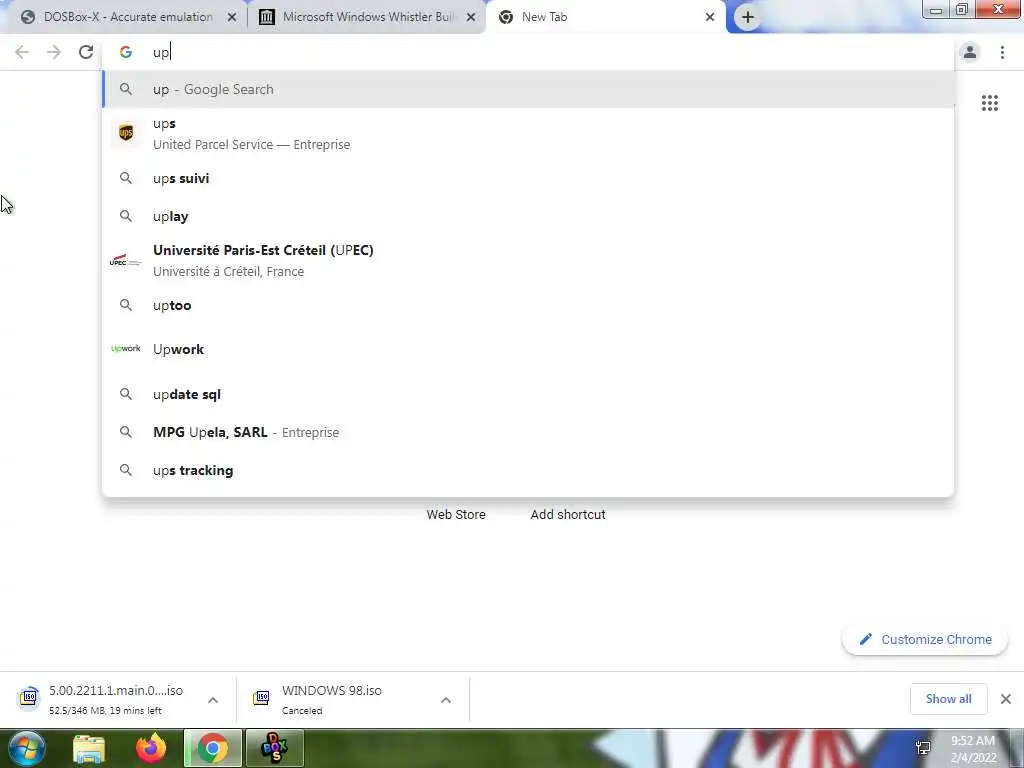Image resolution: width=1024 pixels, height=768 pixels.
Task: Click the magnifier icon beside 'update sql'
Action: (x=125, y=394)
